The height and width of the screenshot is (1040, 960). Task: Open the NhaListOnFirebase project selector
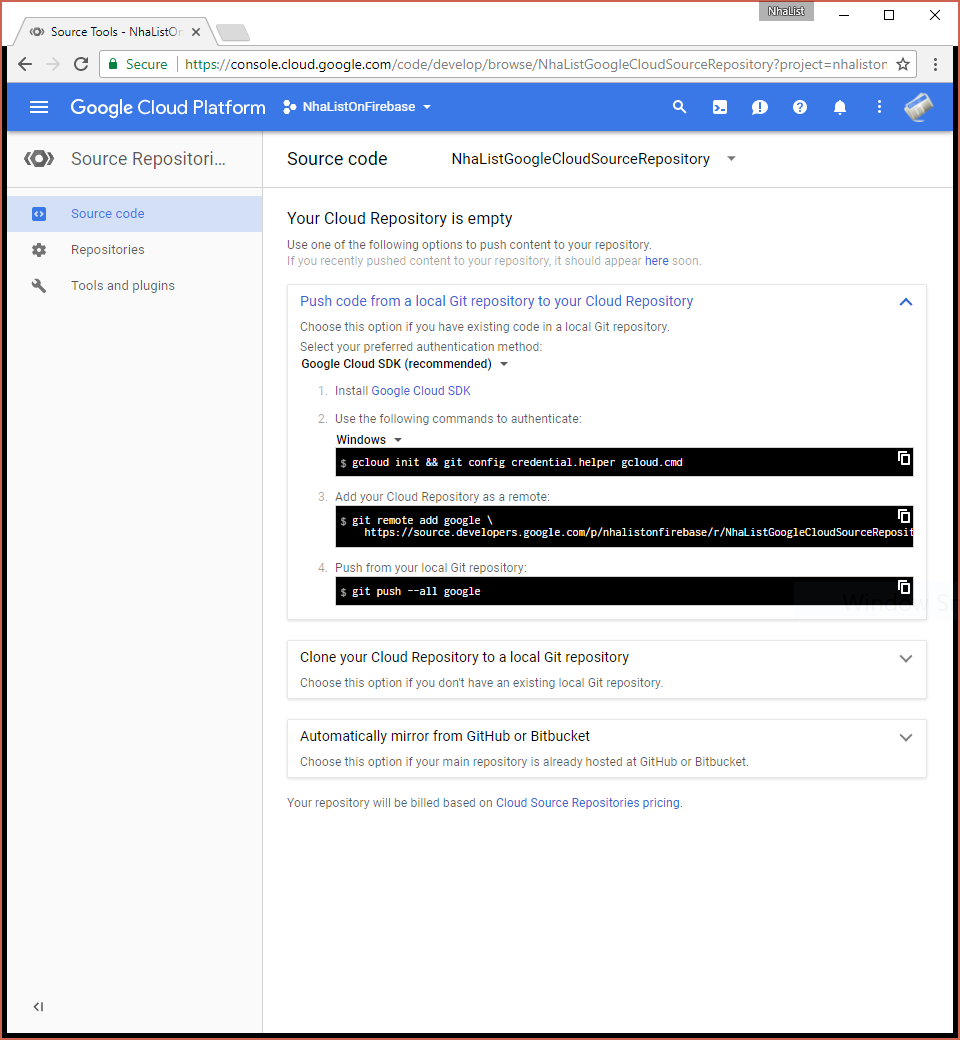point(357,107)
